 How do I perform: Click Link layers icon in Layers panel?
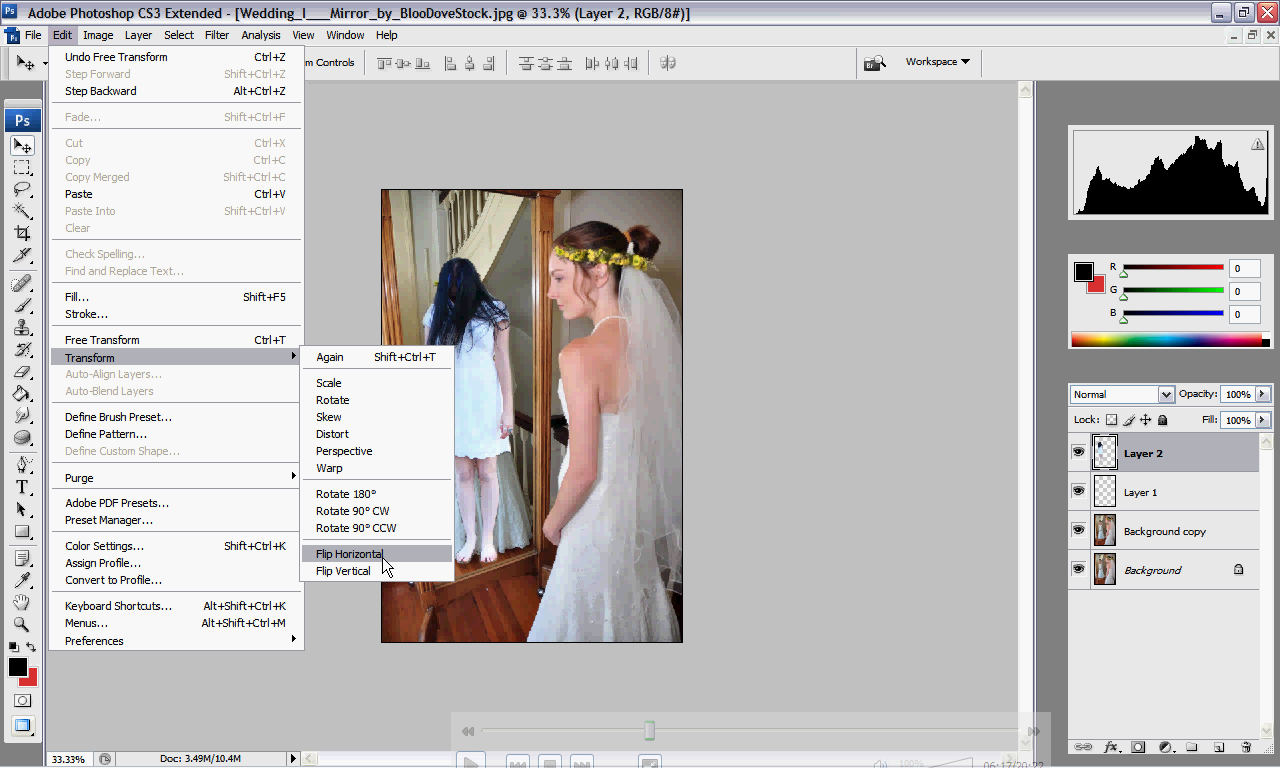coord(1083,747)
